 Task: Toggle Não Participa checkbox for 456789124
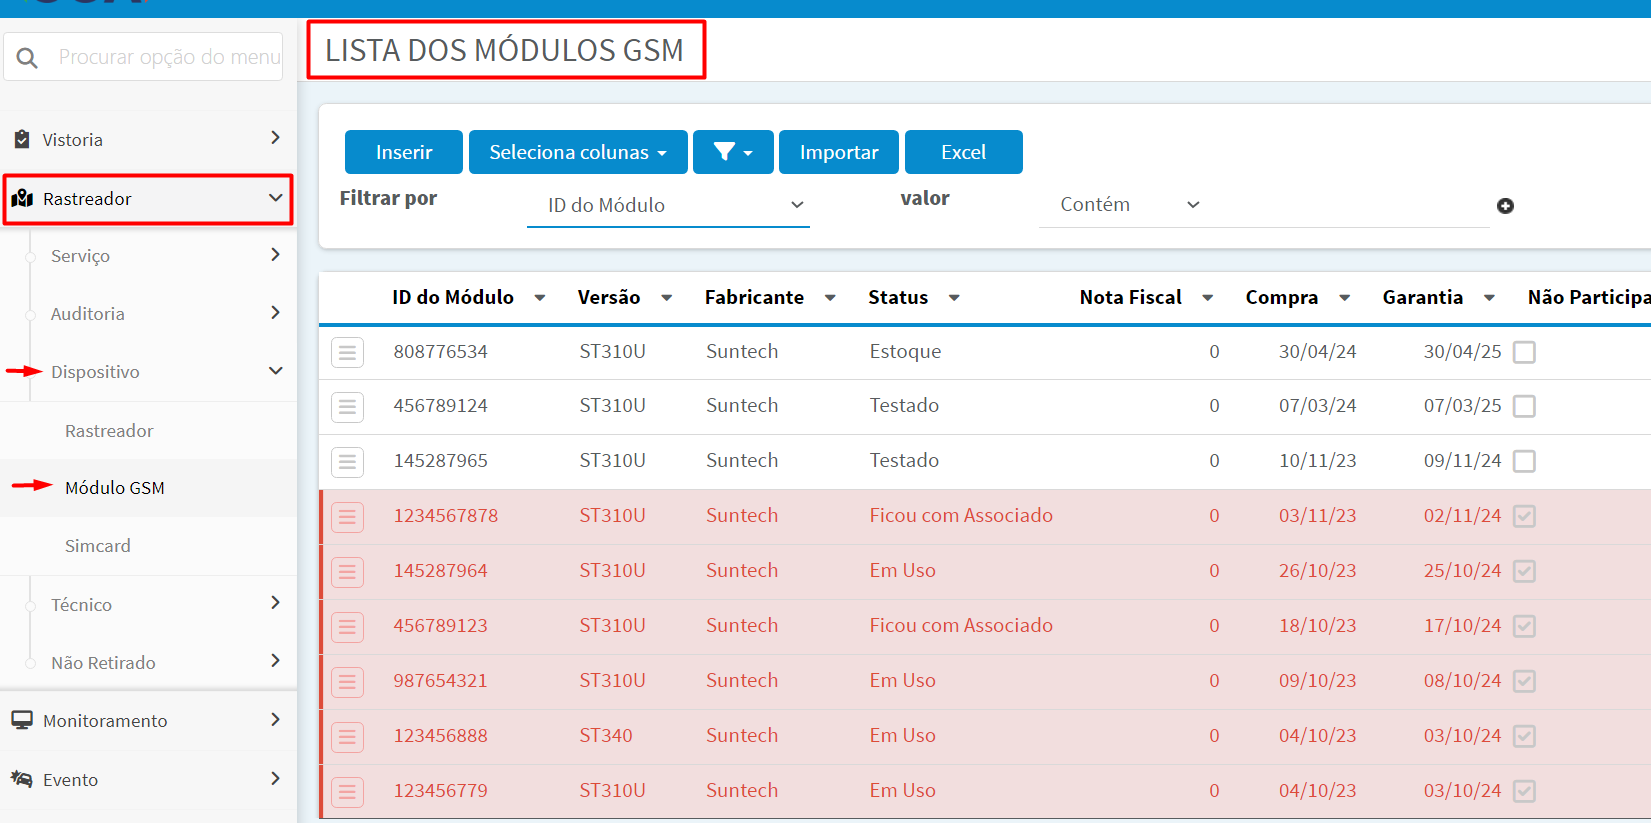click(x=1524, y=406)
